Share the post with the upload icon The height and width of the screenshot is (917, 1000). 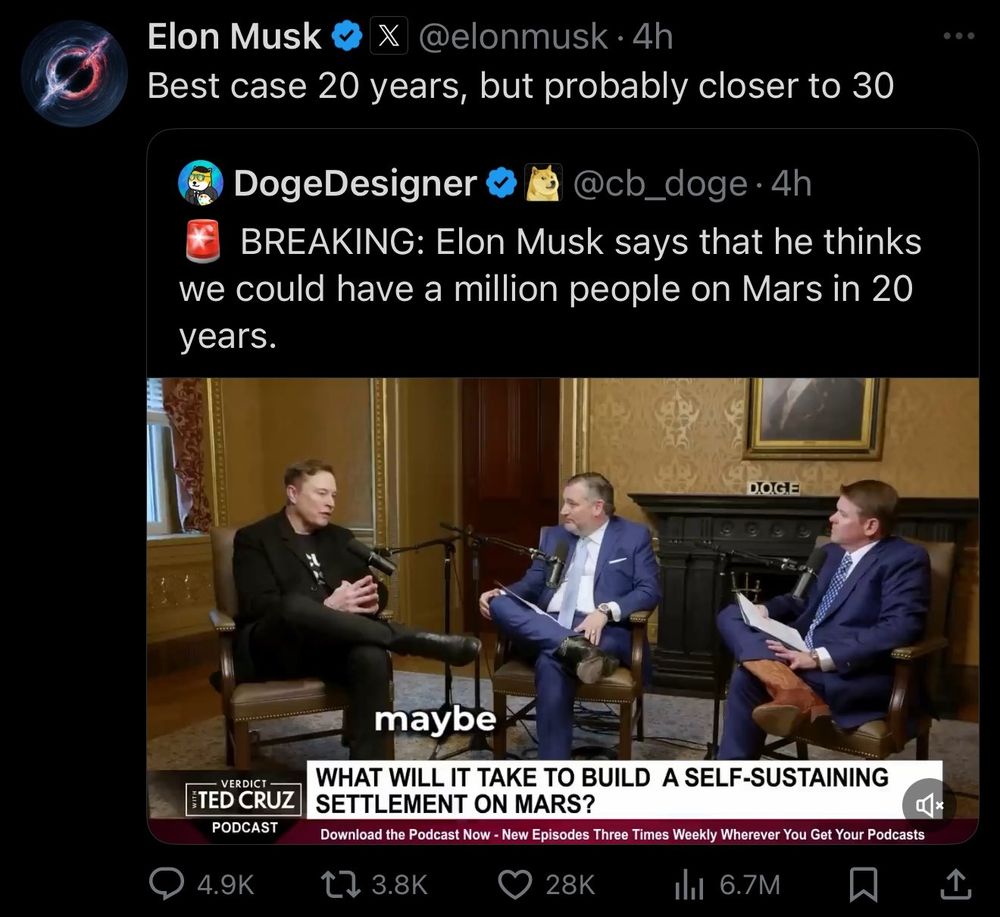coord(955,884)
